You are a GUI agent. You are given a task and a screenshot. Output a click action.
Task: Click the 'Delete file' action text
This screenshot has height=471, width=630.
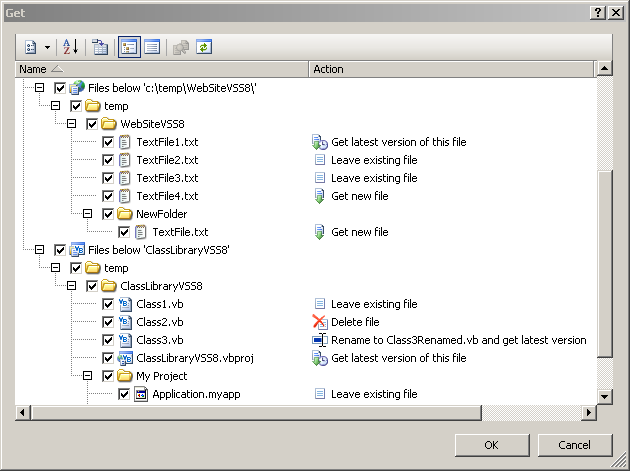(x=355, y=322)
